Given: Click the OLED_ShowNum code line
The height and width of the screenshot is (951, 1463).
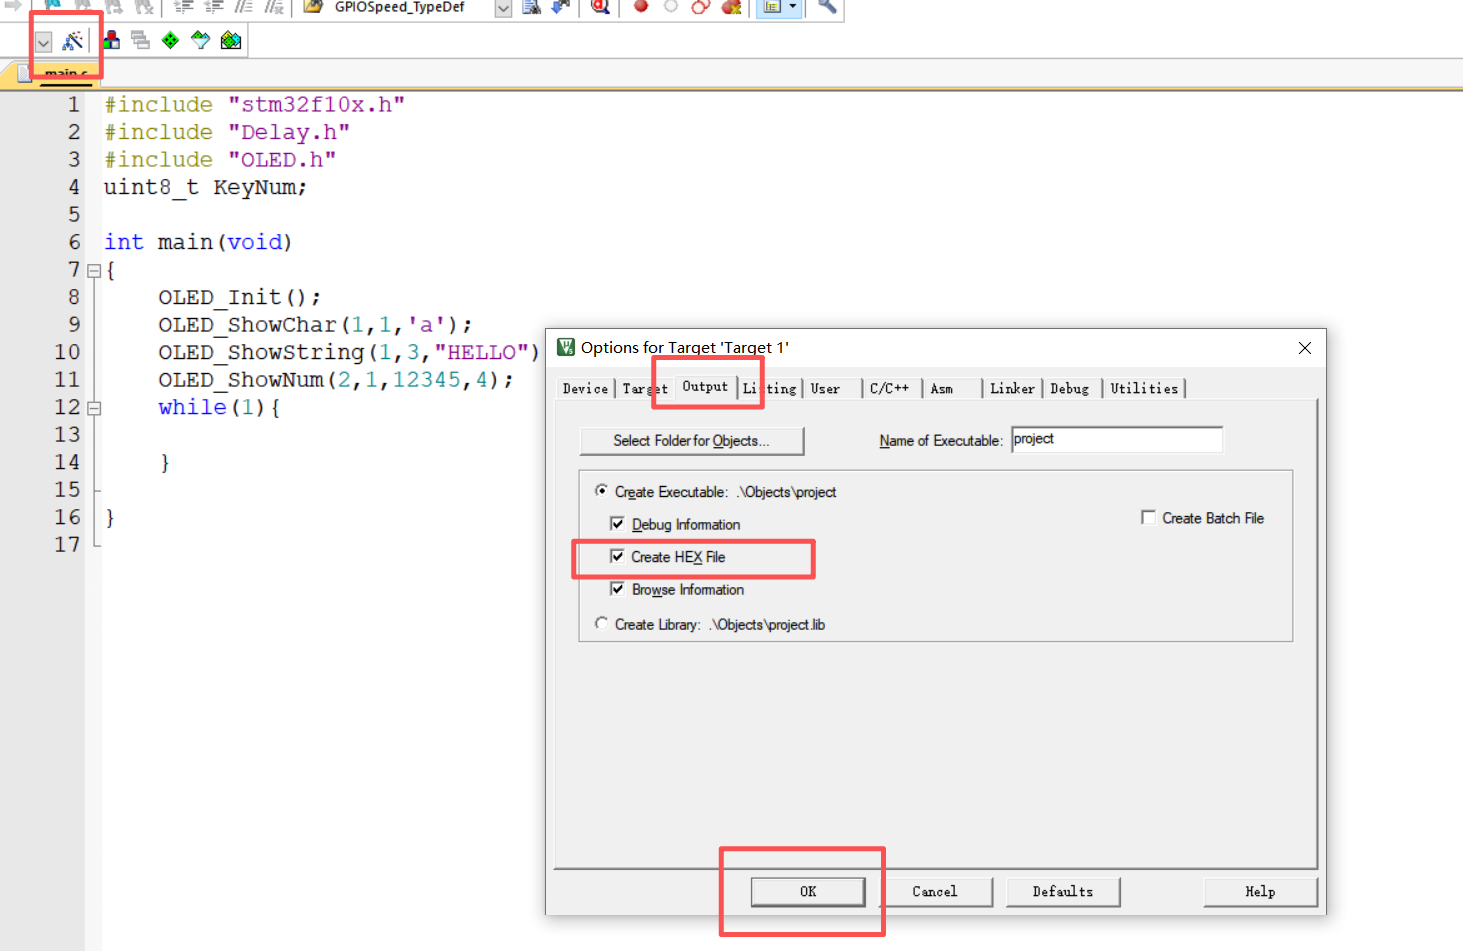Looking at the screenshot, I should tap(336, 380).
